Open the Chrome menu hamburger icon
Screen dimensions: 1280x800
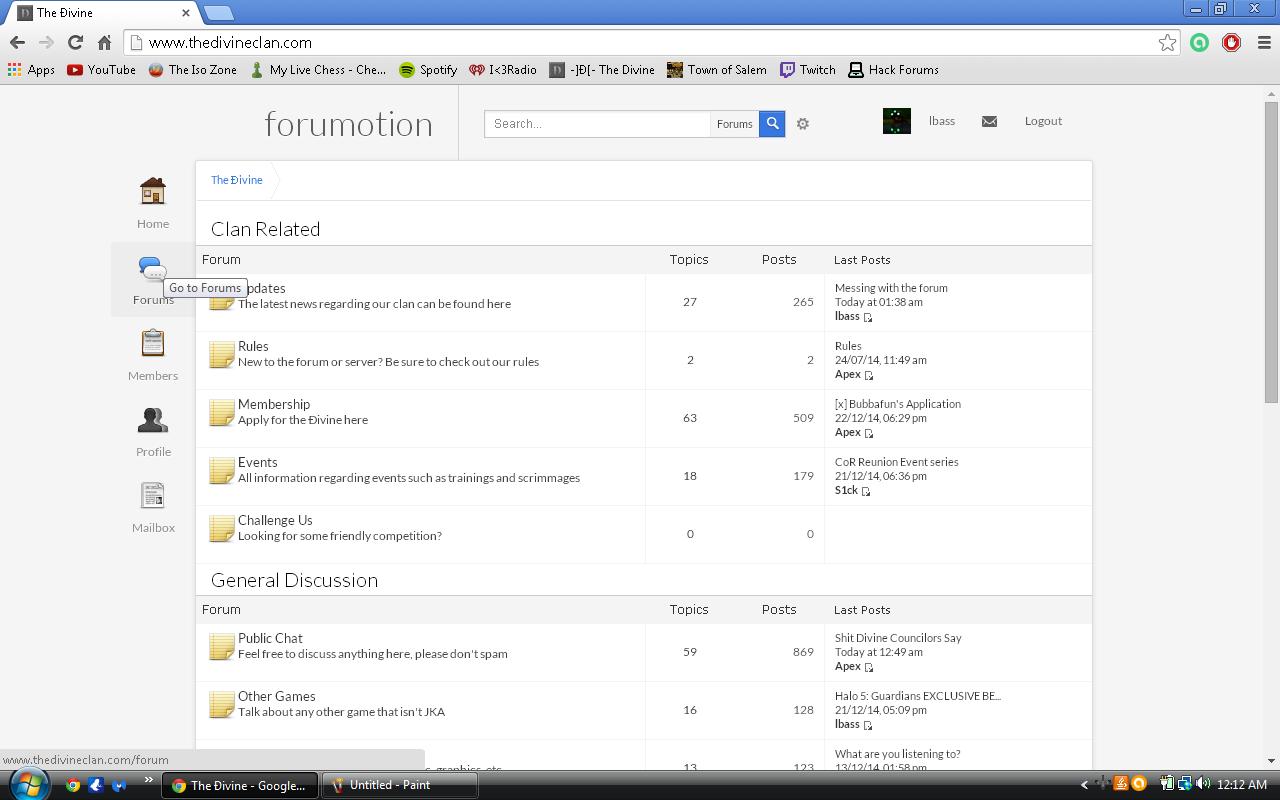point(1264,42)
